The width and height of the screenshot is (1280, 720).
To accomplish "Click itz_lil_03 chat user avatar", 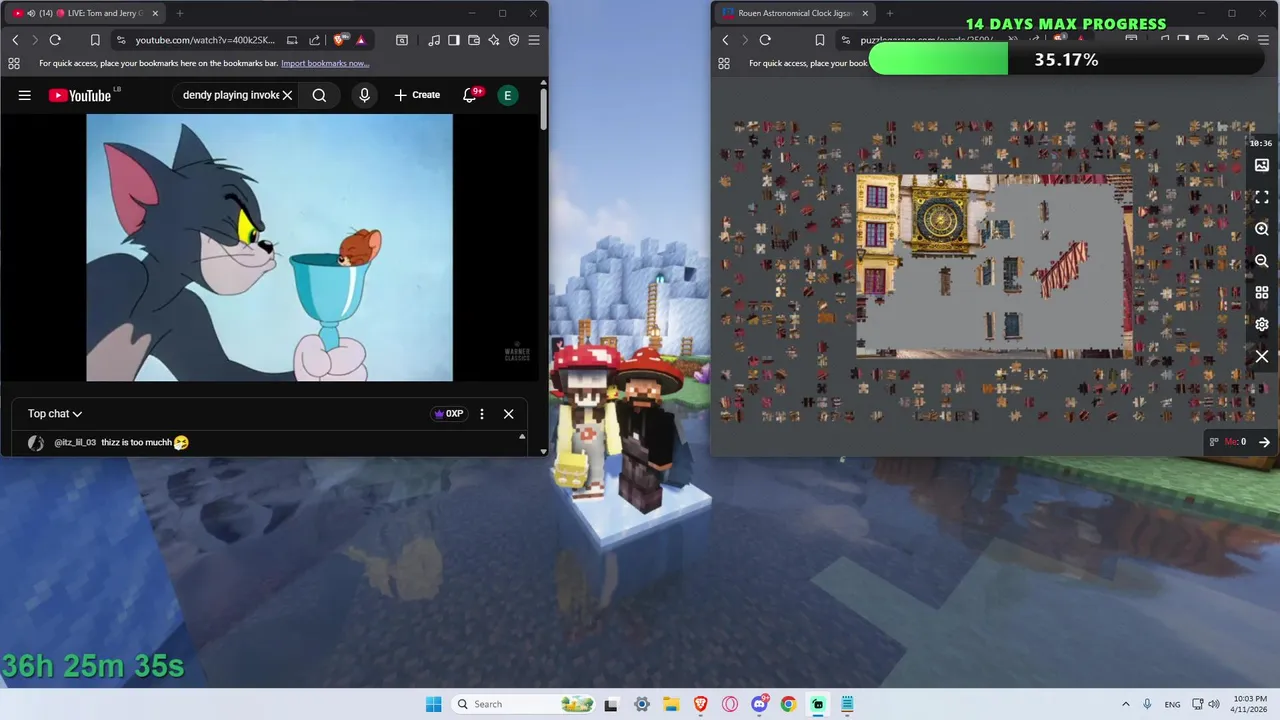I will point(36,442).
